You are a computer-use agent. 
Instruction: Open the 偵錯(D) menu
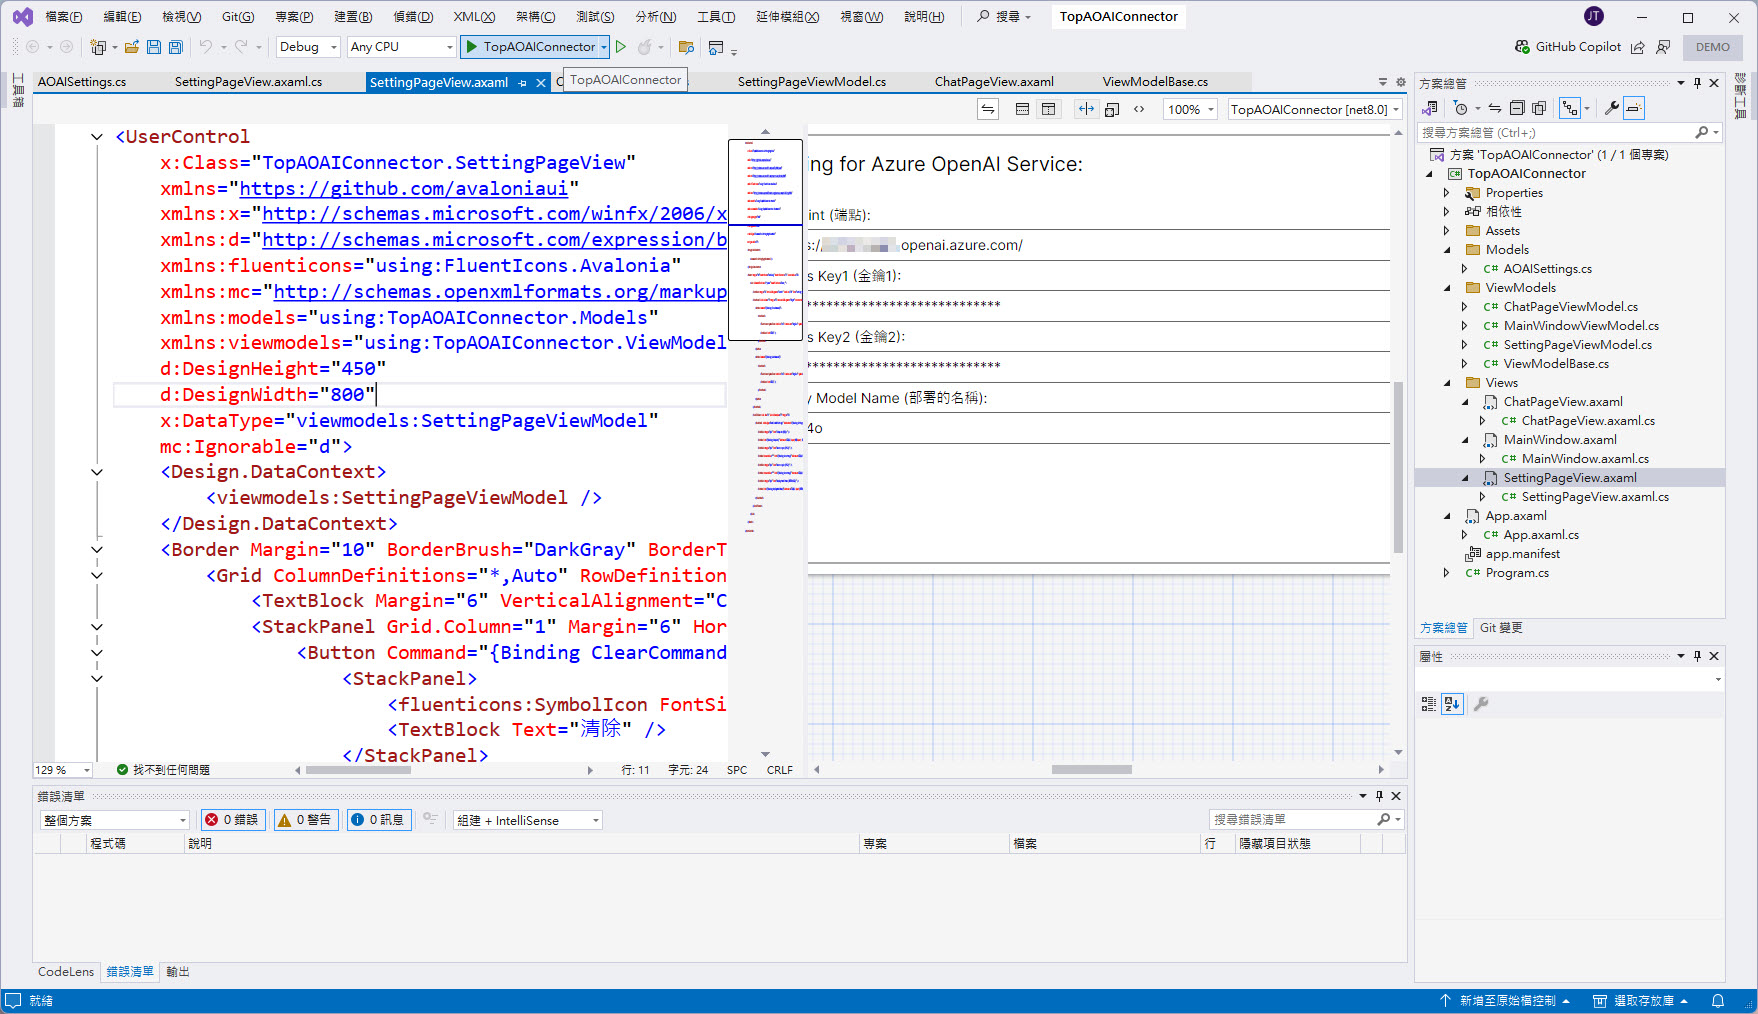413,17
